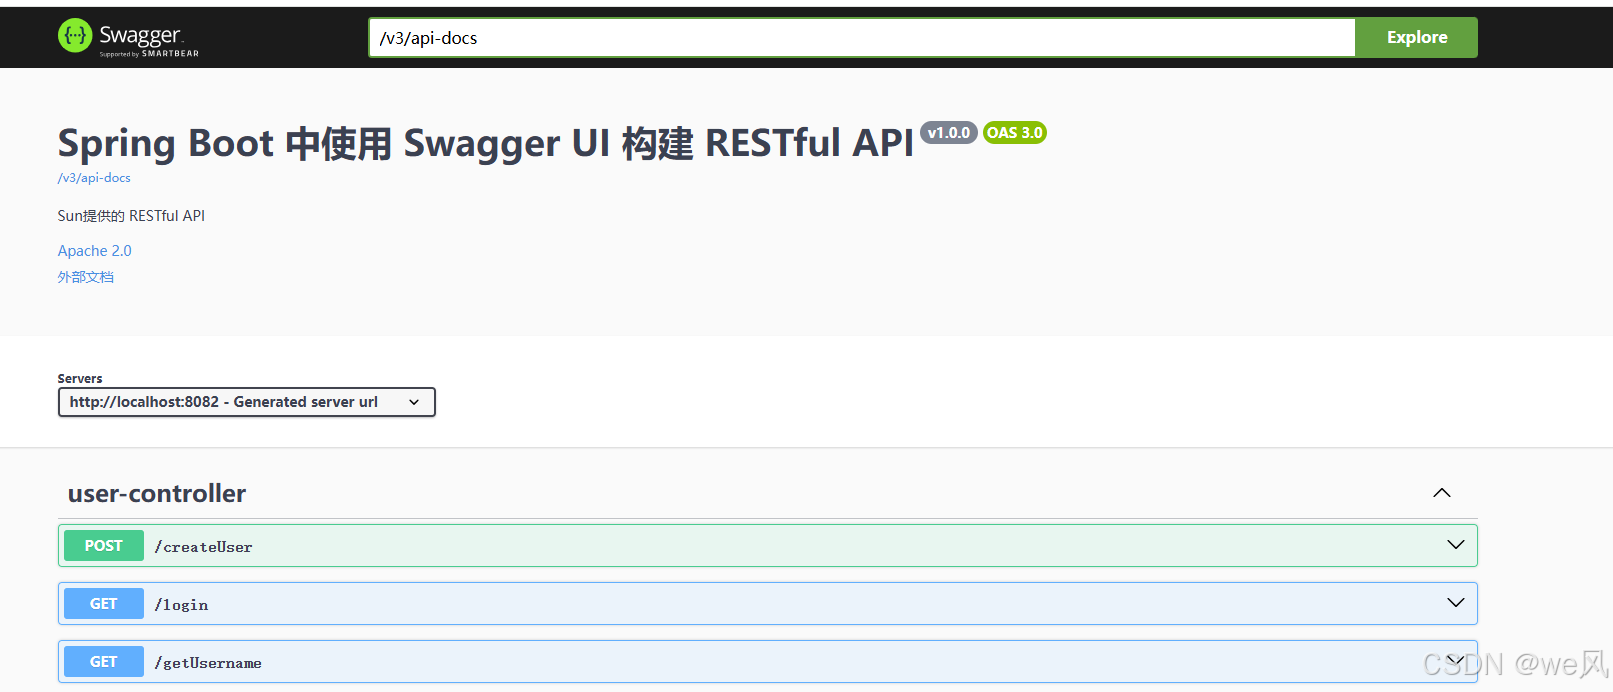Viewport: 1613px width, 692px height.
Task: Click the /createUser path label
Action: [204, 546]
